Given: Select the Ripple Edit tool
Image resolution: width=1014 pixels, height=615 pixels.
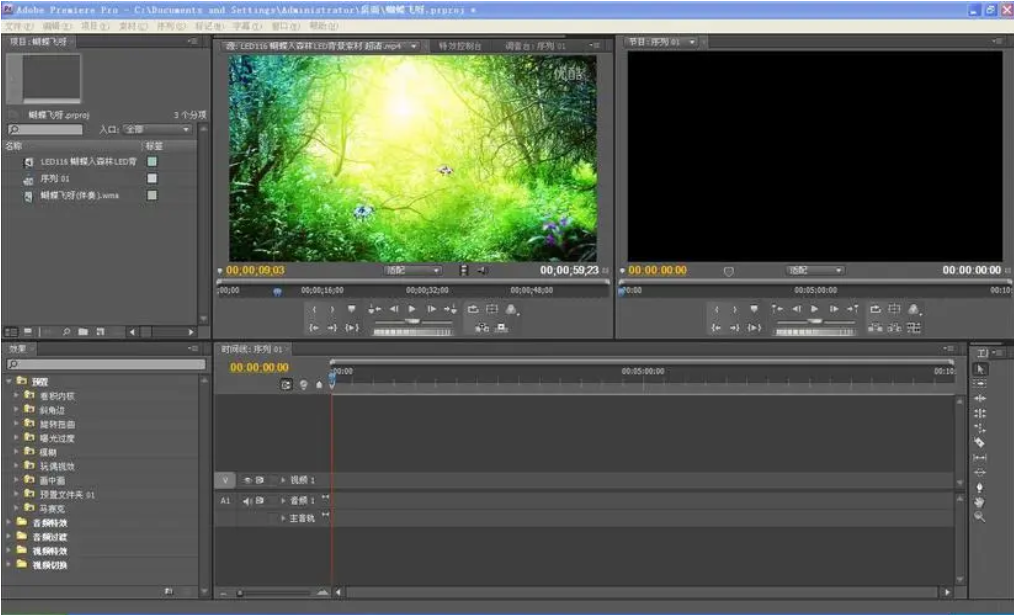Looking at the screenshot, I should tap(980, 398).
